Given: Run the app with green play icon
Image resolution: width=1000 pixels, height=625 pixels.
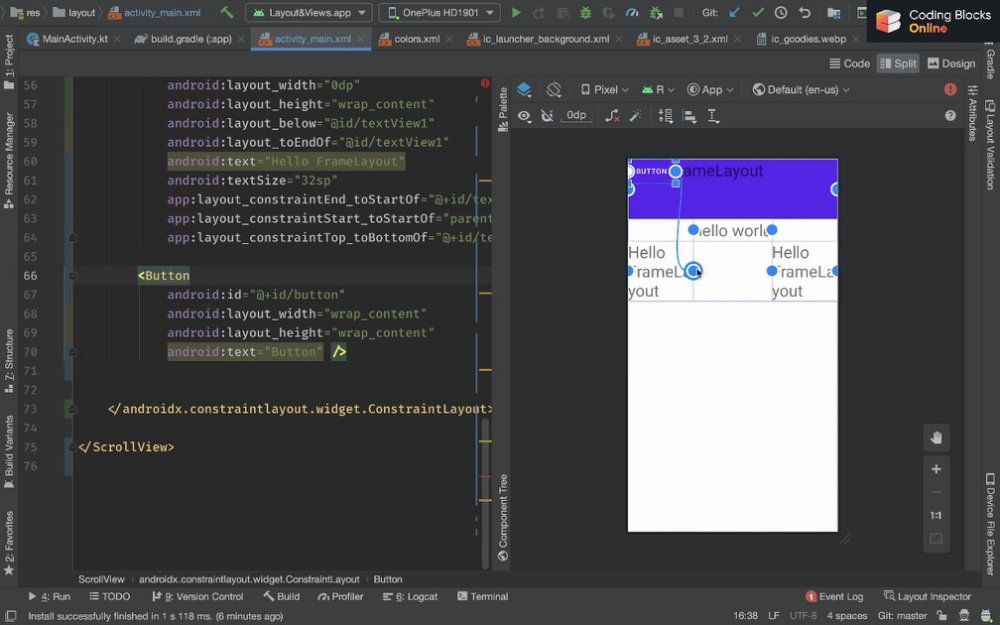Looking at the screenshot, I should click(x=517, y=12).
